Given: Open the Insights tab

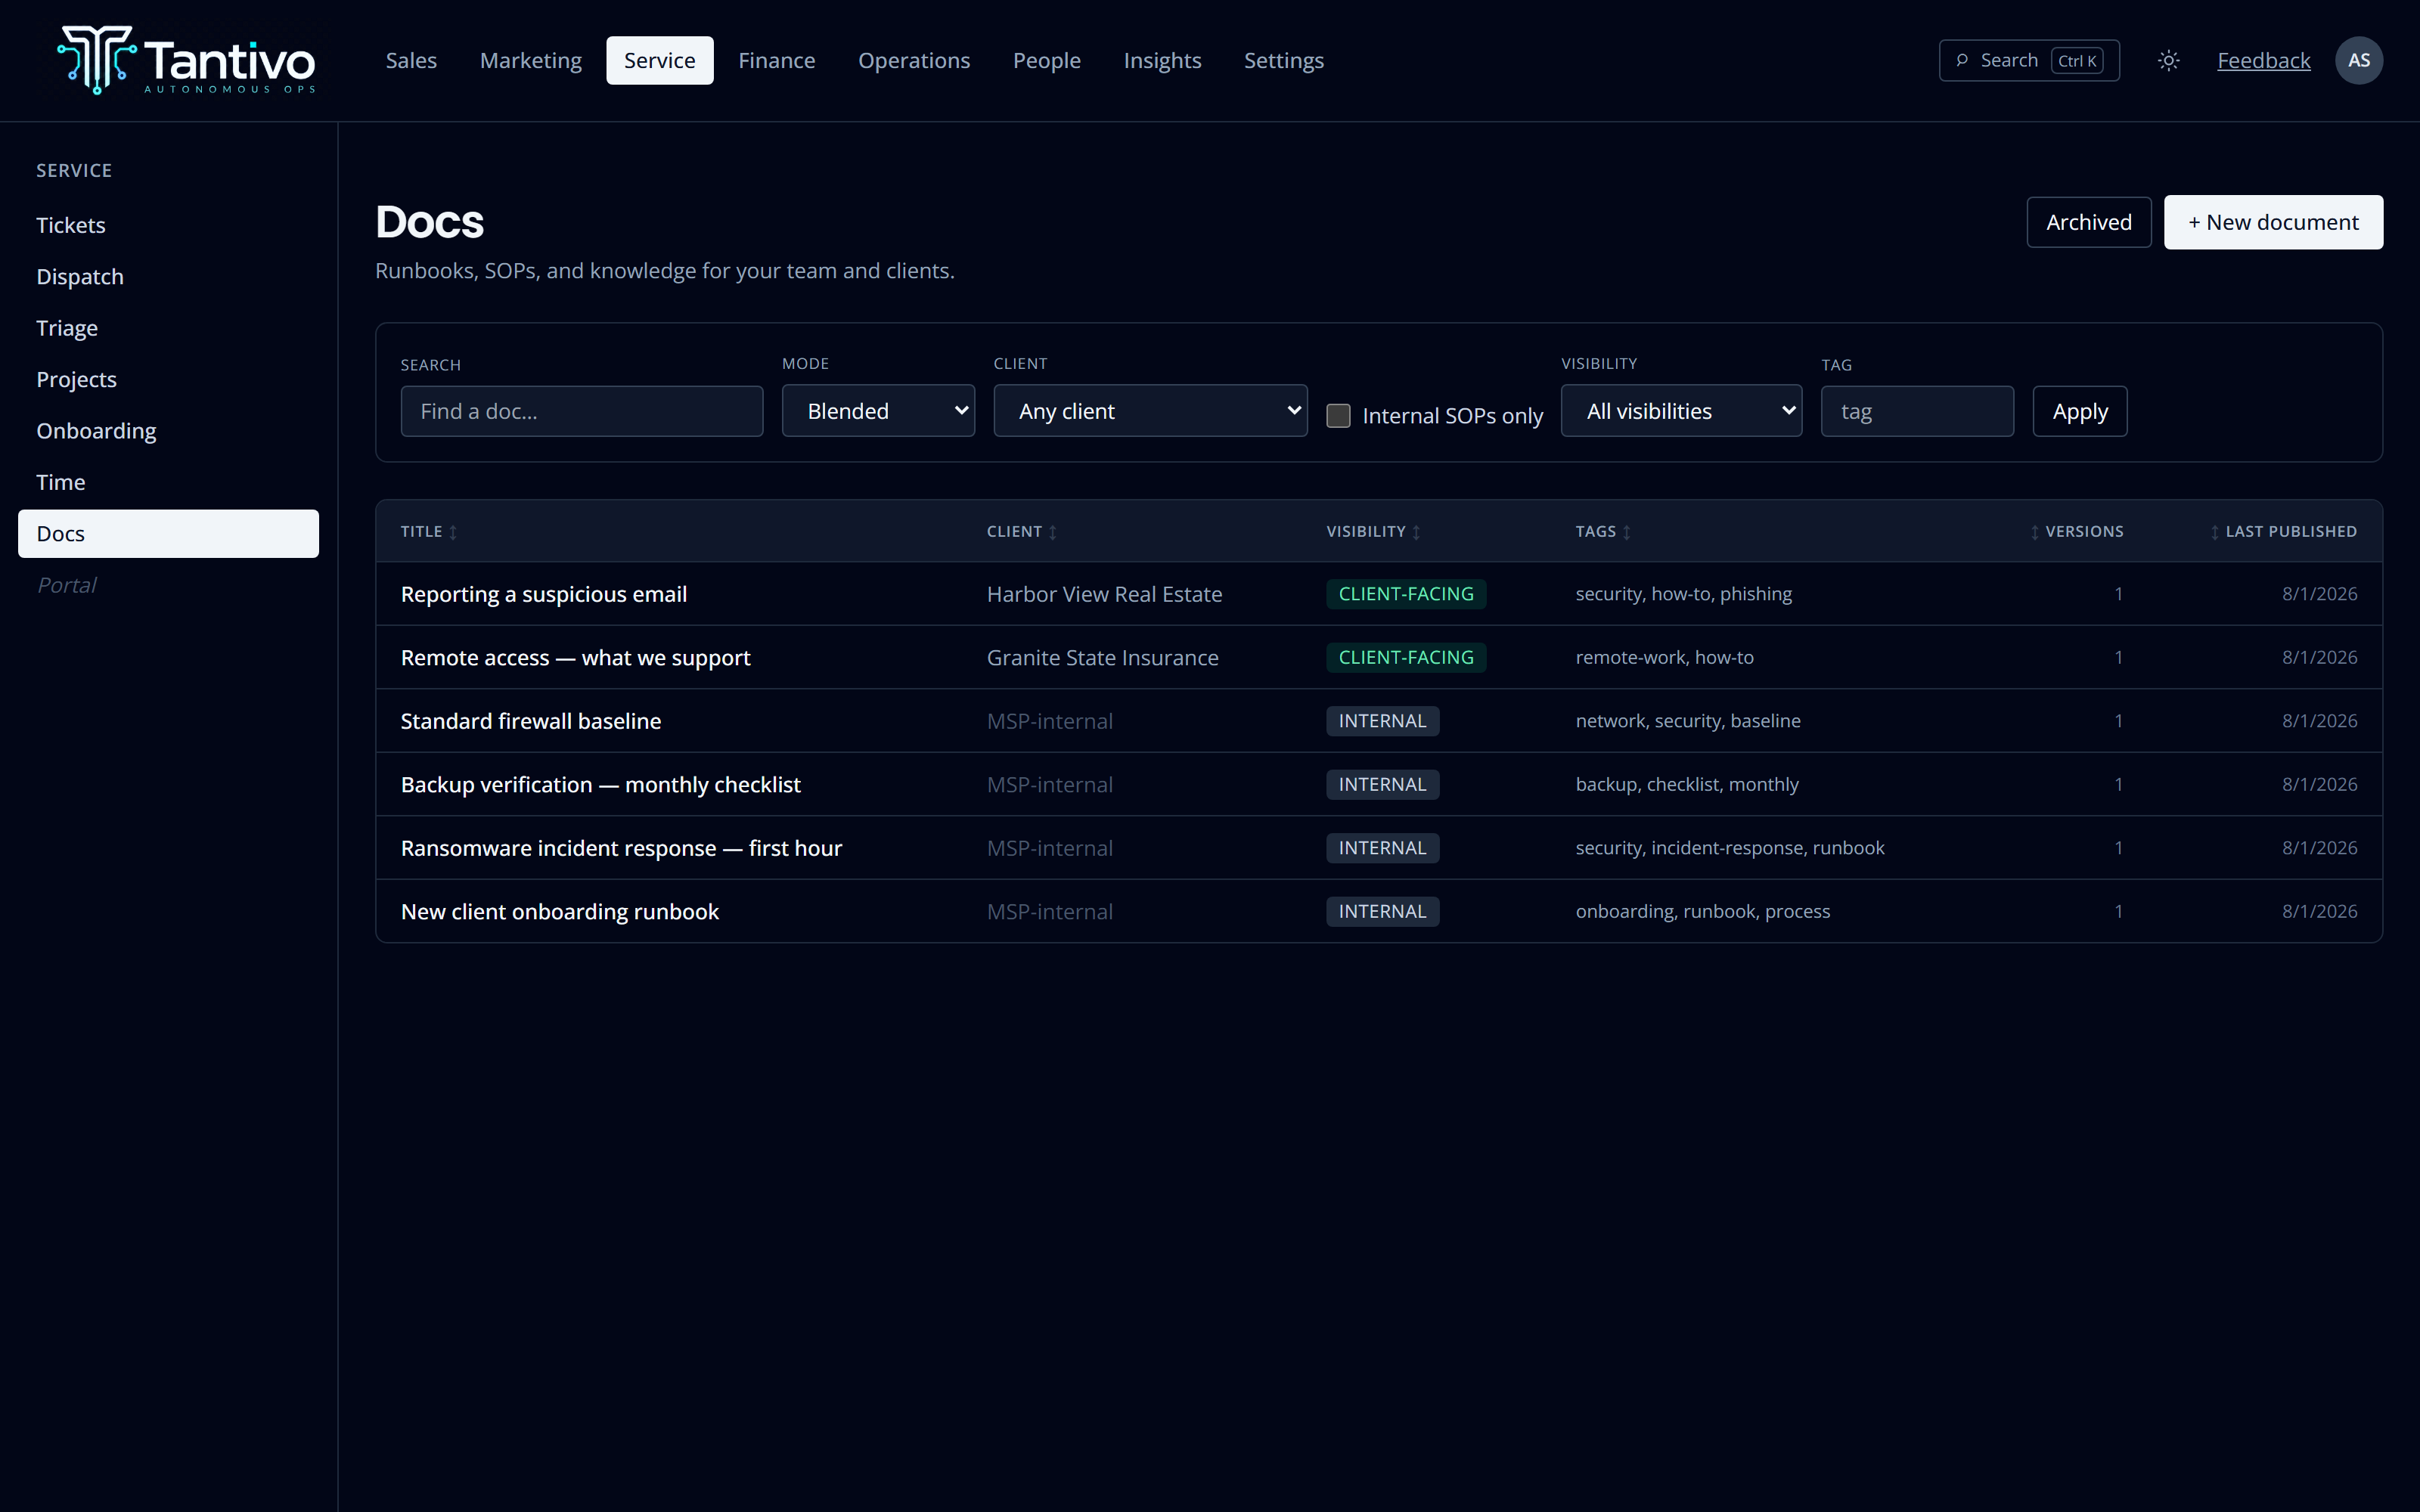Looking at the screenshot, I should (x=1162, y=60).
